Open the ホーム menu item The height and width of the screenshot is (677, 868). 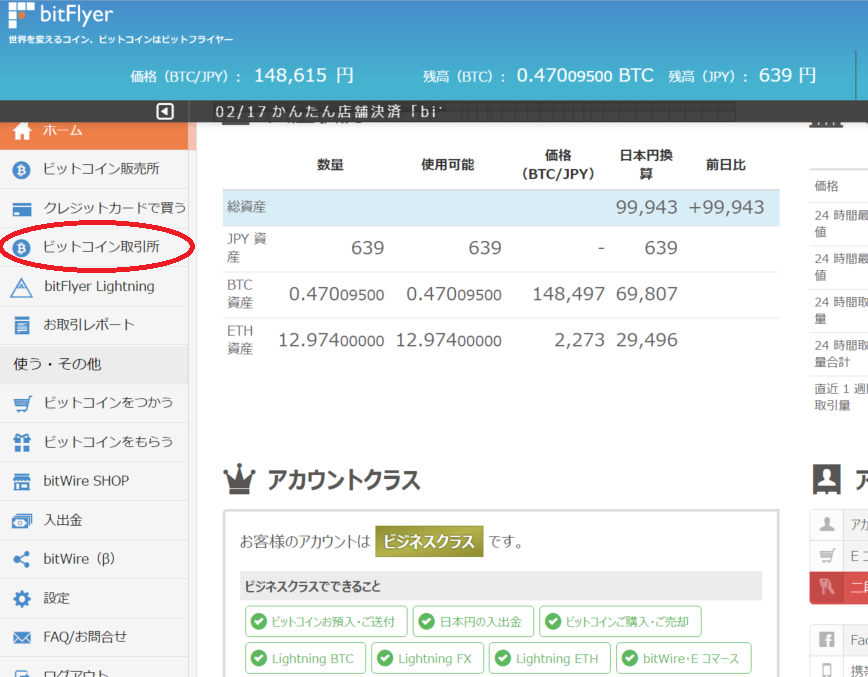coord(94,131)
